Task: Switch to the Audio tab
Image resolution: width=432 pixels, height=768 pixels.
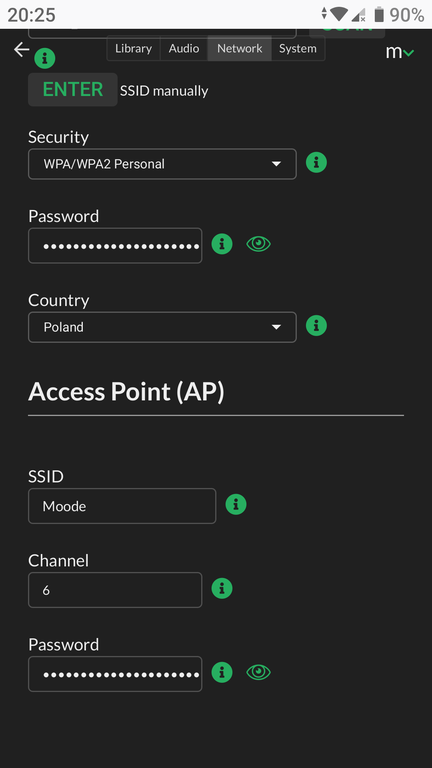Action: (184, 48)
